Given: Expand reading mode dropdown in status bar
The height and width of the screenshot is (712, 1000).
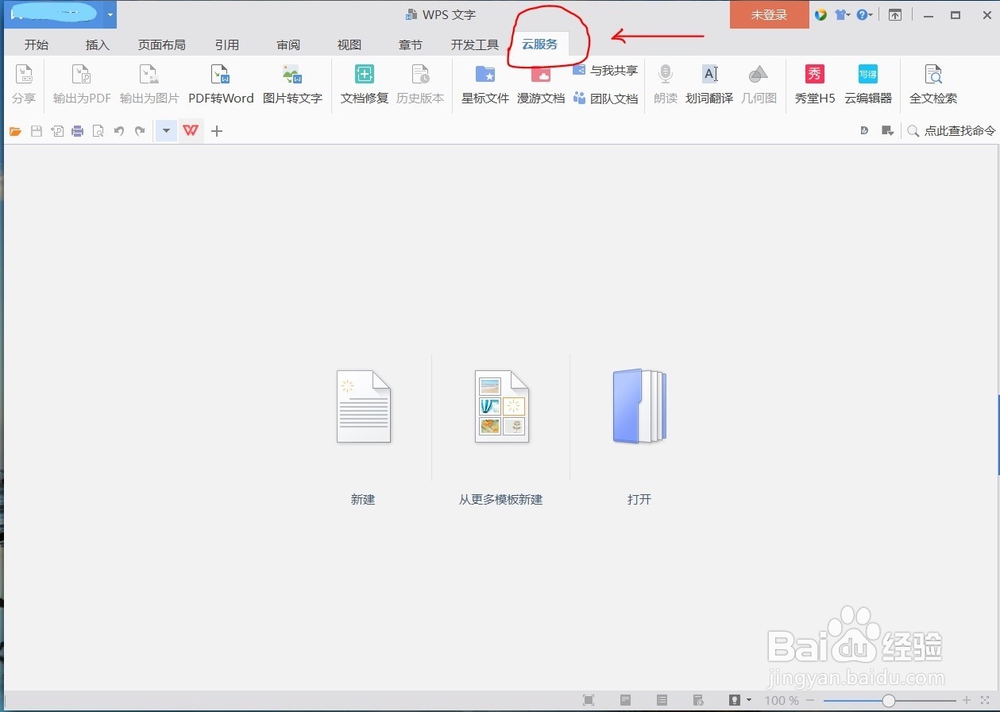Looking at the screenshot, I should [x=749, y=700].
